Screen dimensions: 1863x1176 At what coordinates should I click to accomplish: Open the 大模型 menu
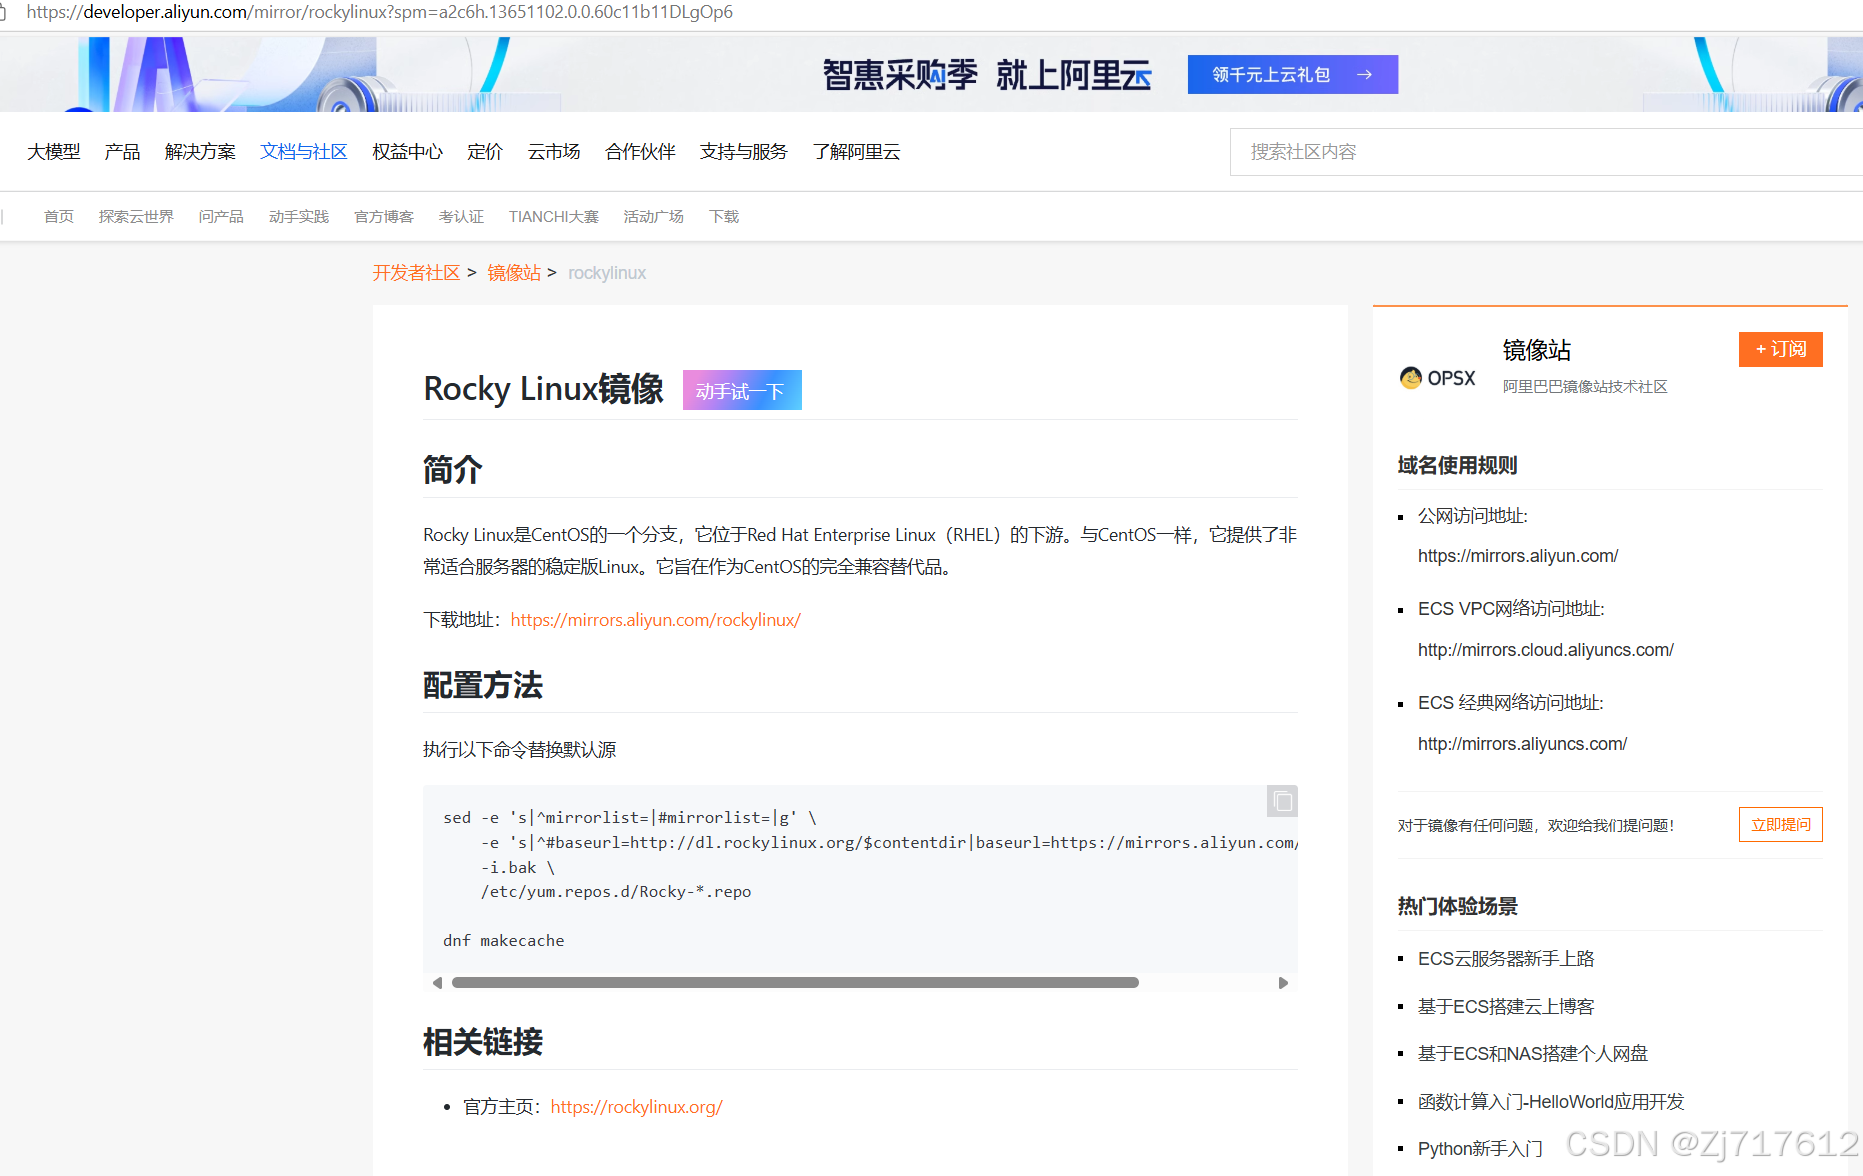tap(54, 151)
